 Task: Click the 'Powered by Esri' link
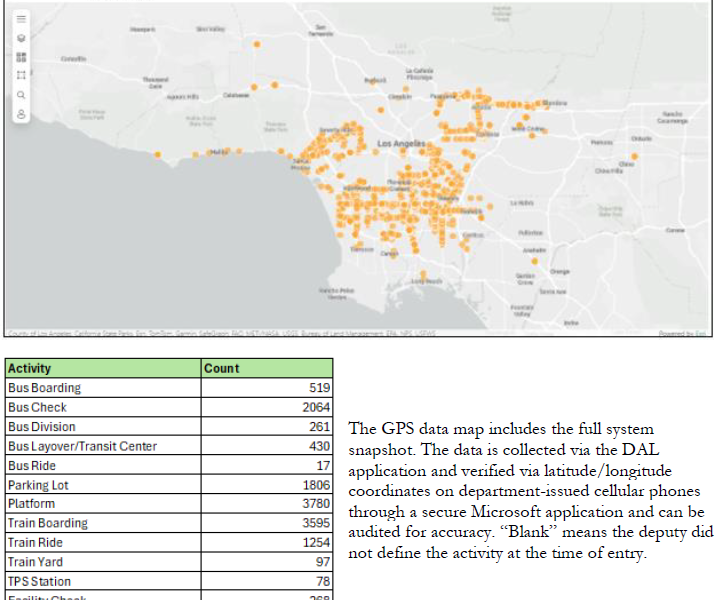pos(683,333)
